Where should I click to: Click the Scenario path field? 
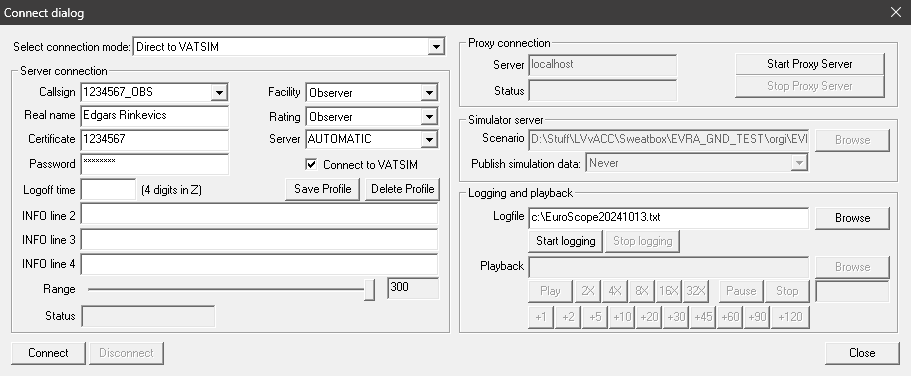point(668,139)
